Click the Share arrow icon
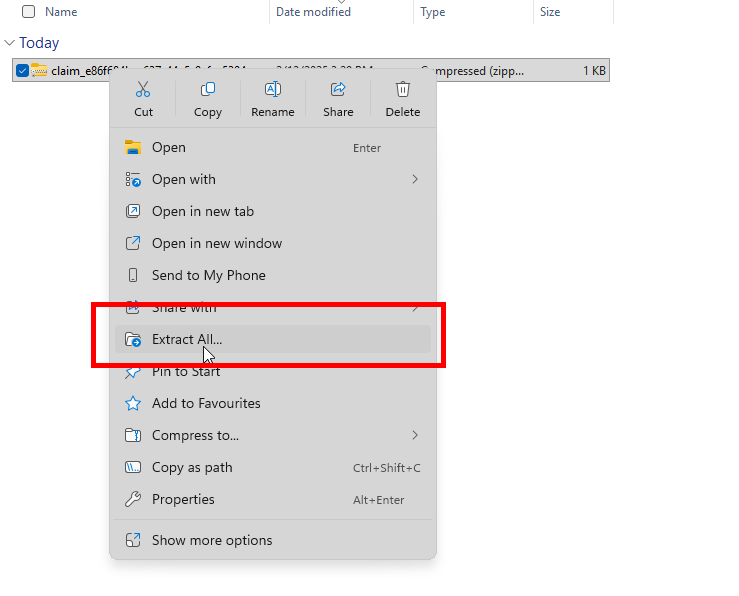Screen dimensions: 739x596 click(x=338, y=91)
